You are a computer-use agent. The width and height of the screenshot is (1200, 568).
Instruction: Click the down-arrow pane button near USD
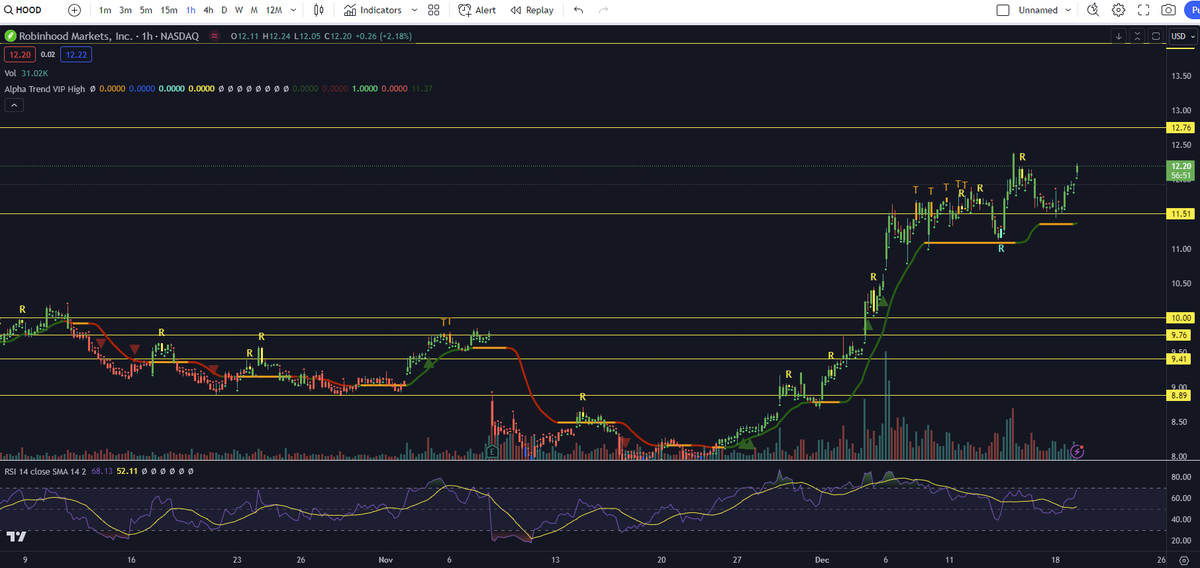tap(1119, 36)
